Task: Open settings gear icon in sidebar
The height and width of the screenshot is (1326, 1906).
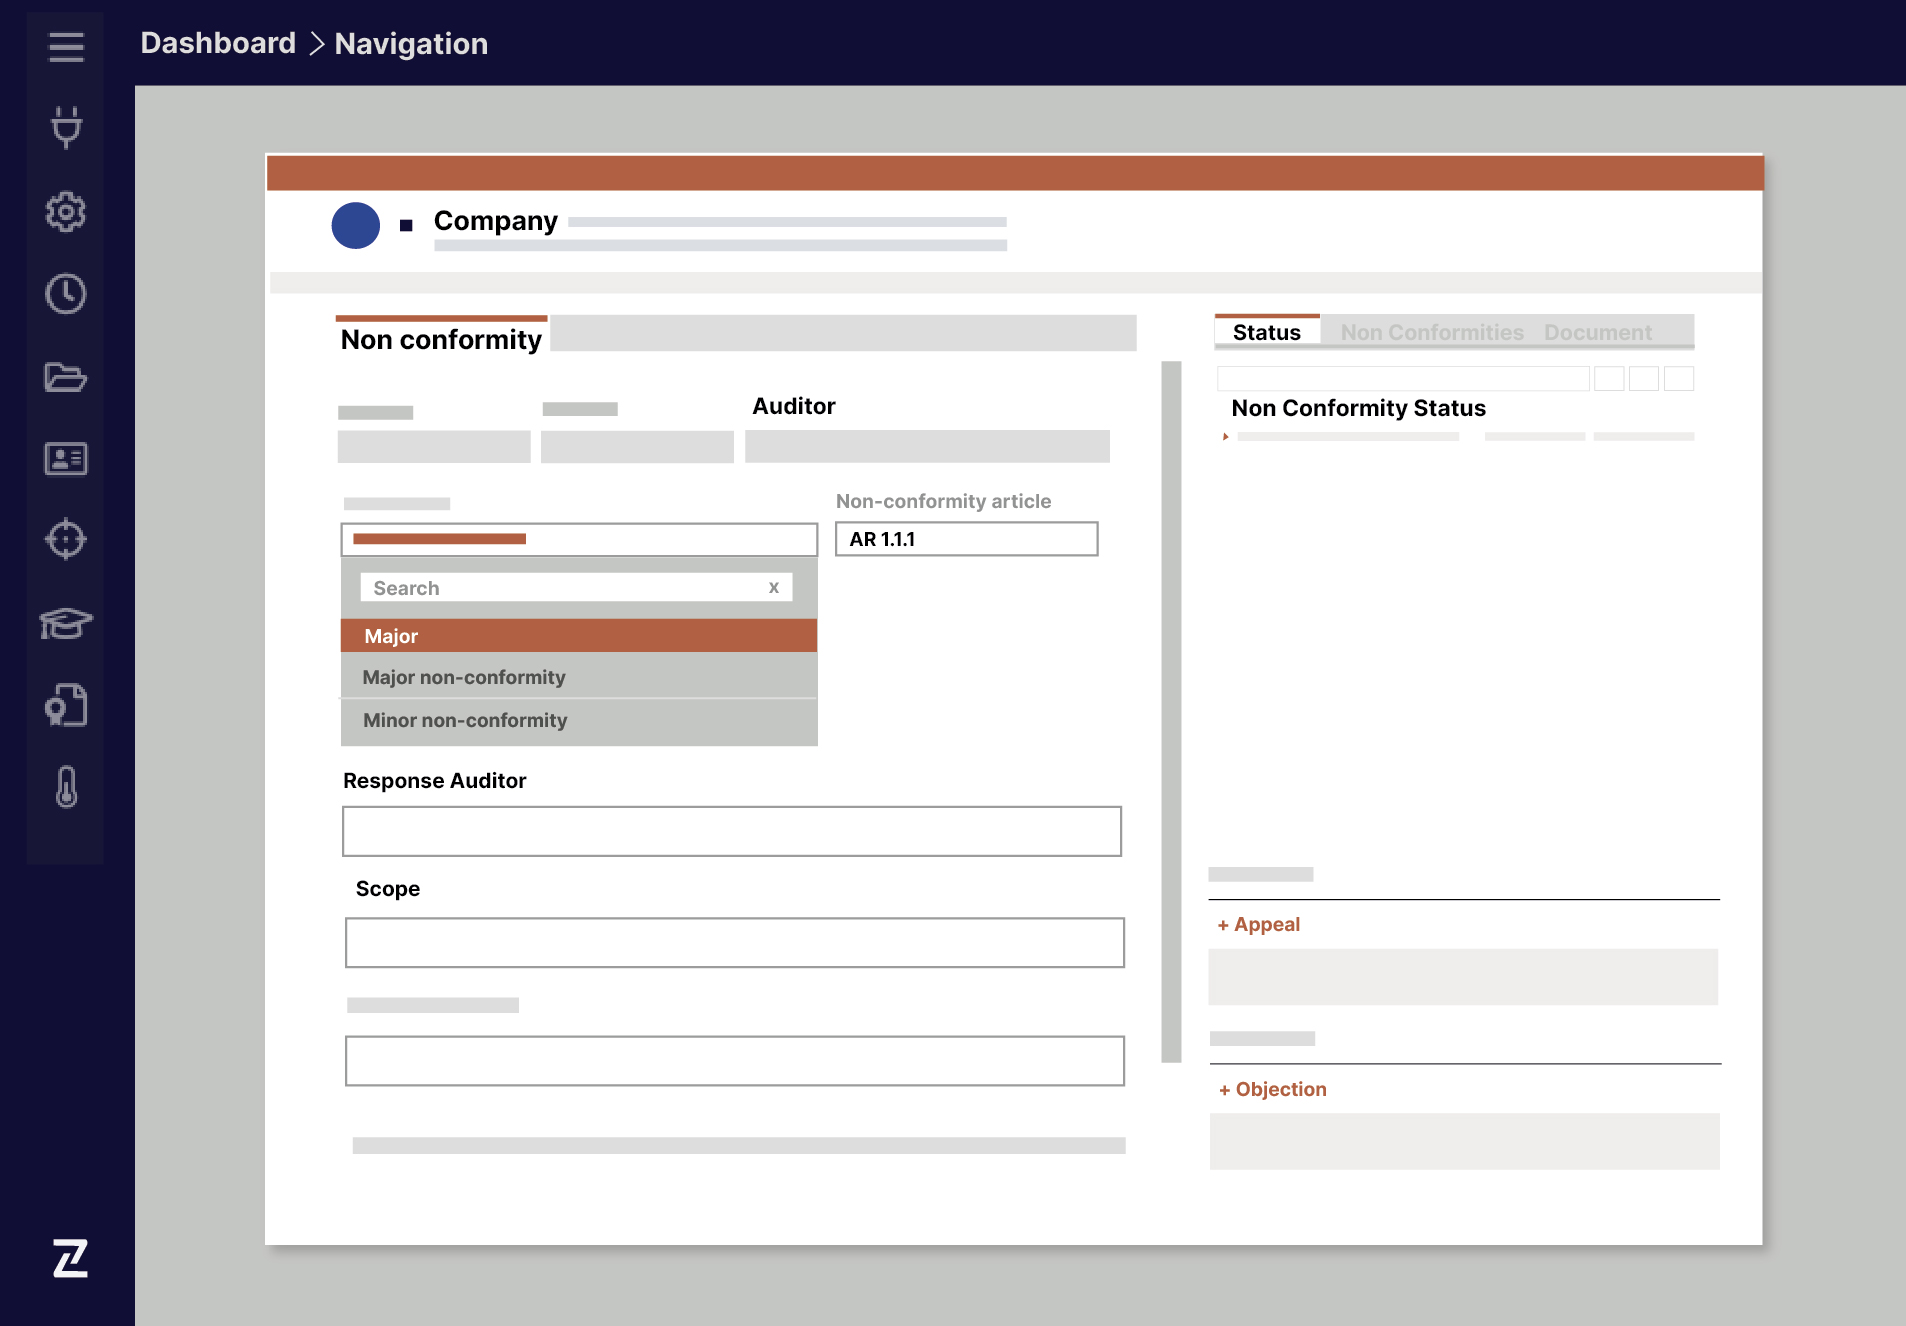Action: click(x=66, y=211)
